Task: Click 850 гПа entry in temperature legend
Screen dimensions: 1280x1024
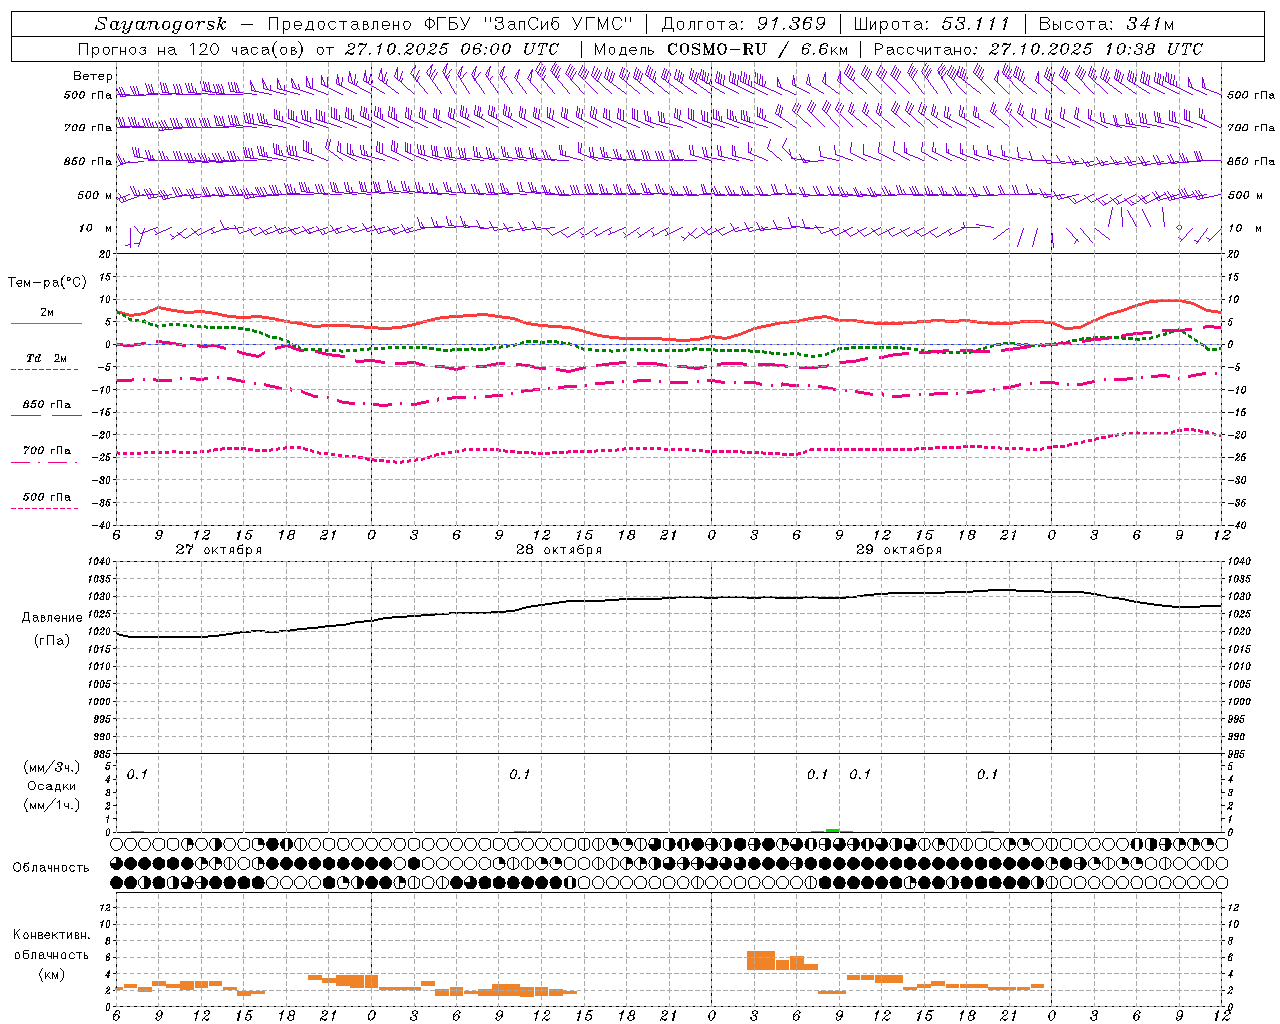Action: (x=47, y=405)
